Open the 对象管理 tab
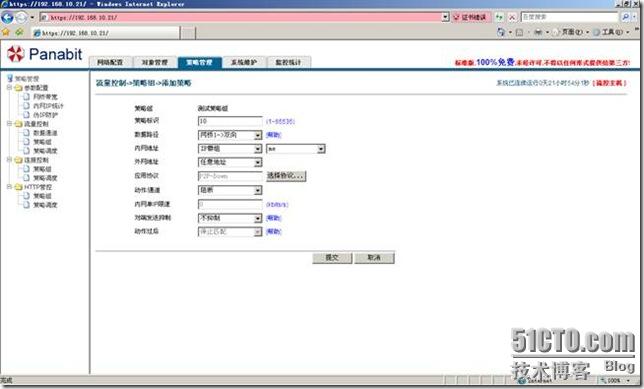 click(154, 62)
